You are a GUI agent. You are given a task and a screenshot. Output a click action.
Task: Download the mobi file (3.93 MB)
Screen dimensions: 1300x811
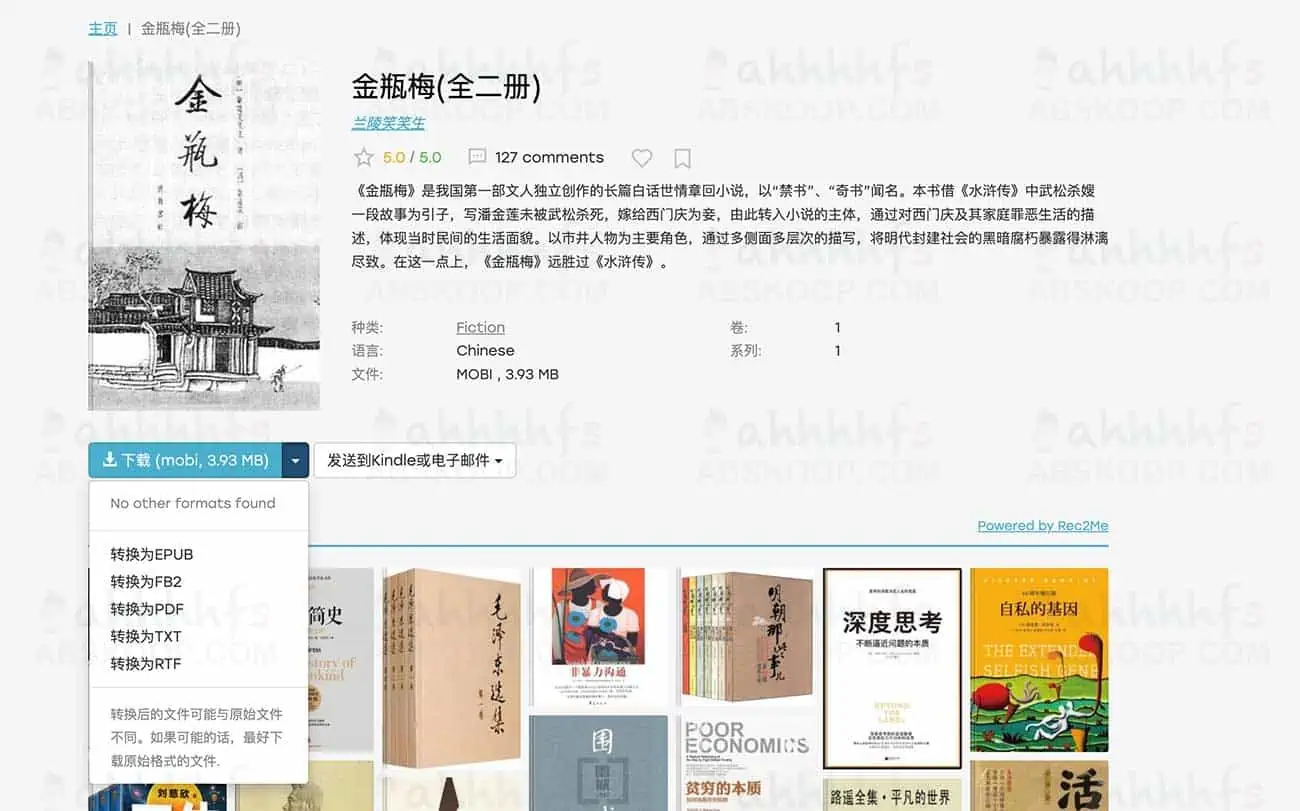185,460
